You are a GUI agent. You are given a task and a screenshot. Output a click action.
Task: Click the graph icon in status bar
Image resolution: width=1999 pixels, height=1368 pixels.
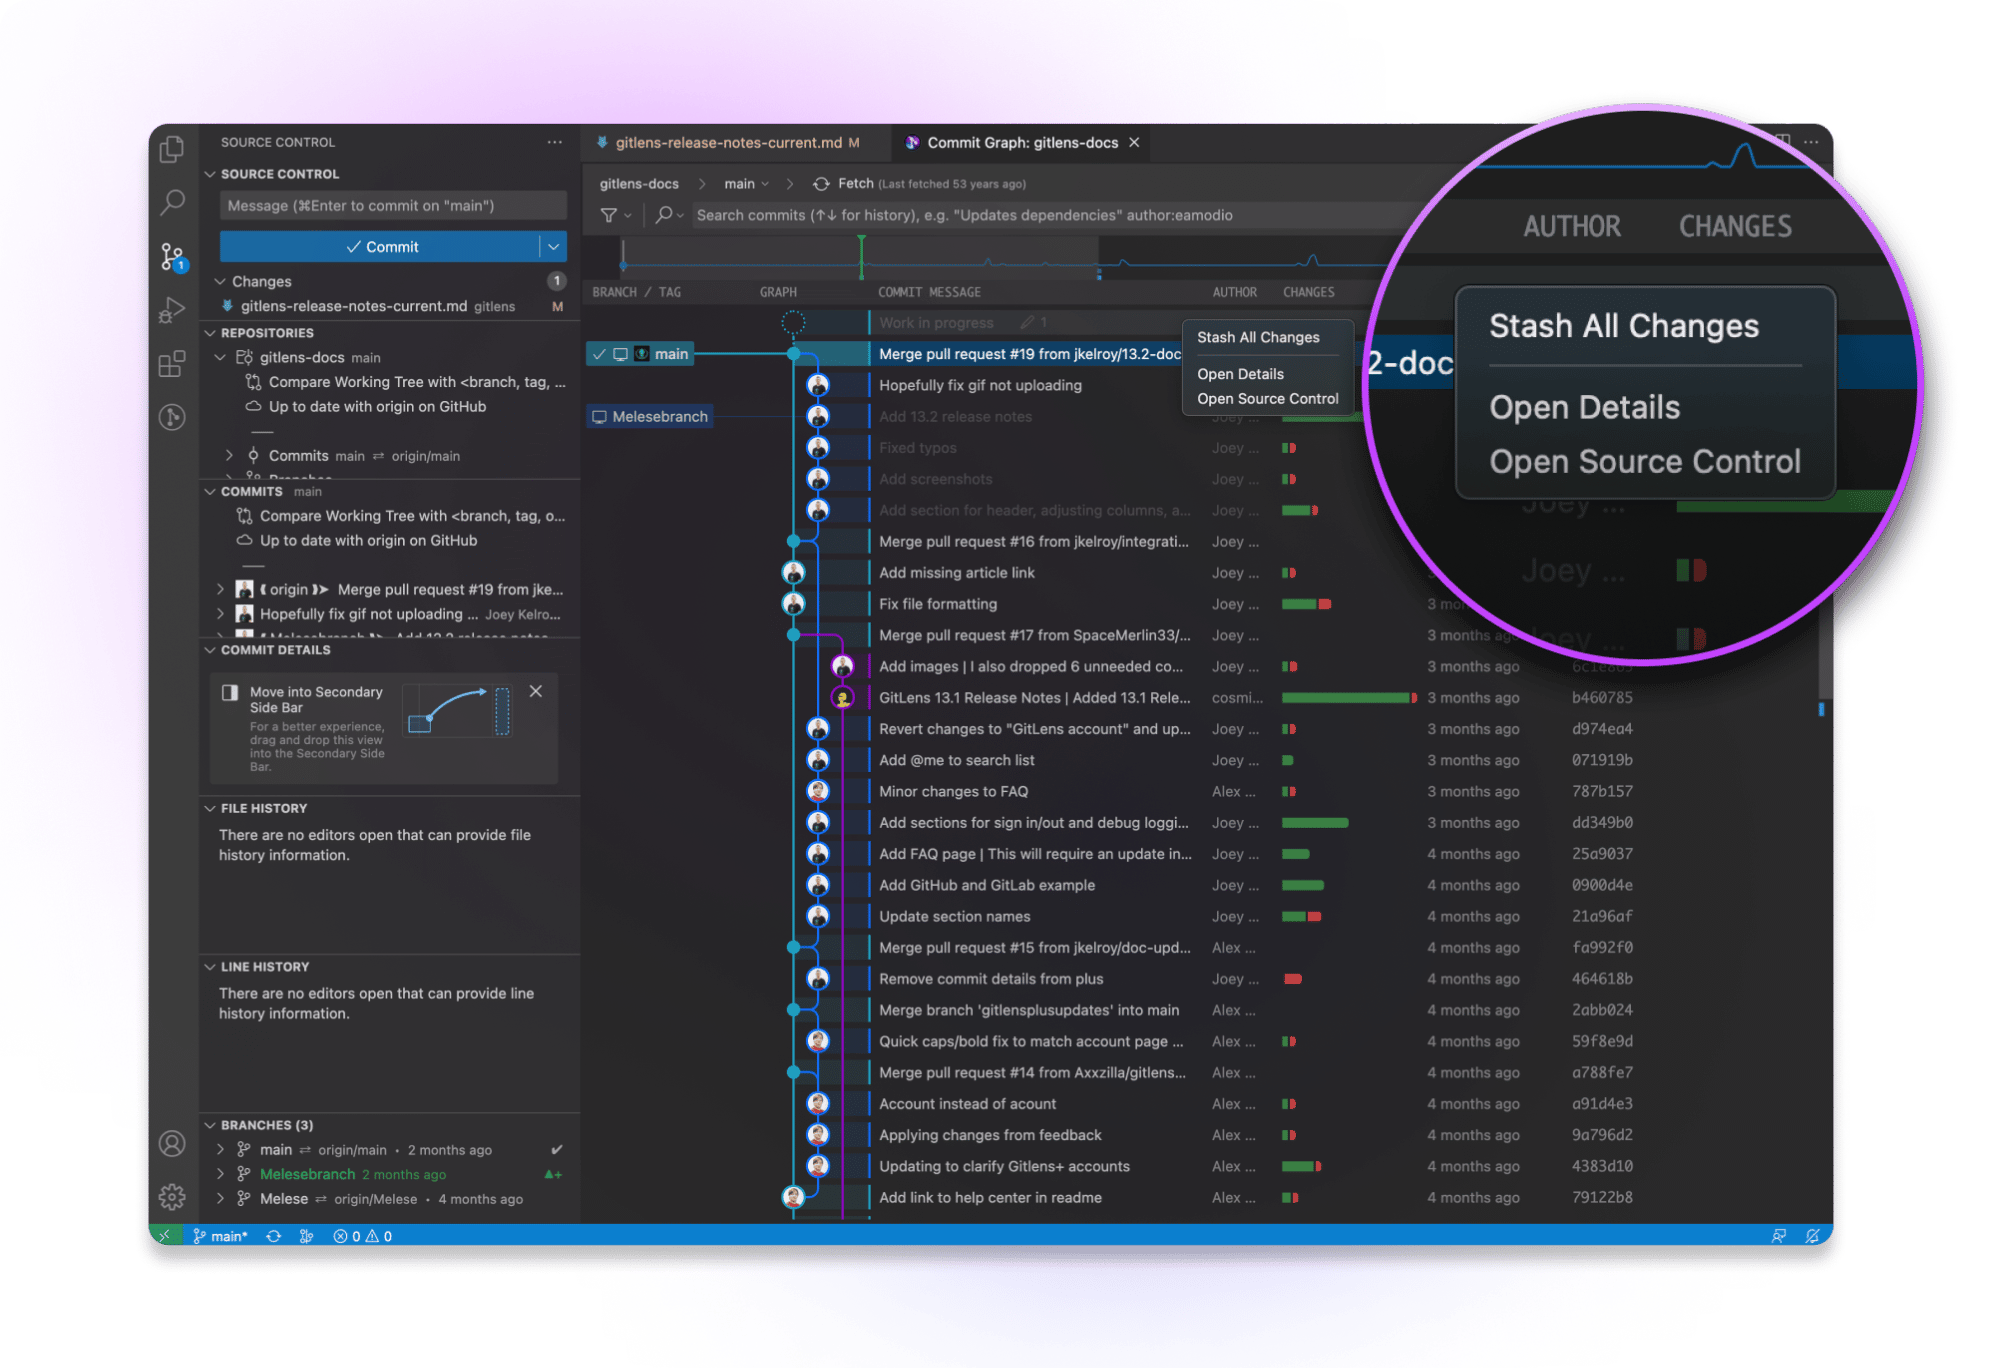306,1236
